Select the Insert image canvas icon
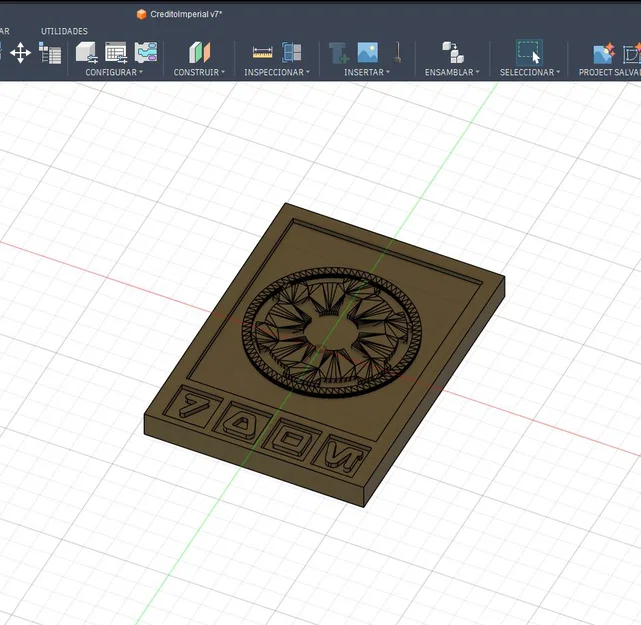This screenshot has height=625, width=641. click(x=368, y=52)
